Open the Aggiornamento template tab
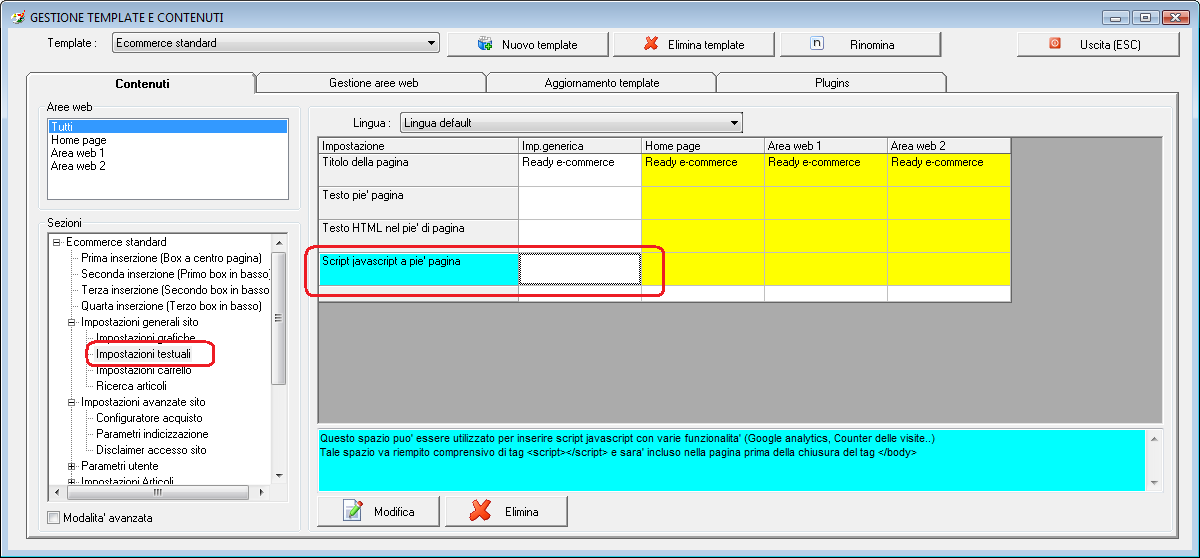Image resolution: width=1200 pixels, height=558 pixels. (x=602, y=83)
